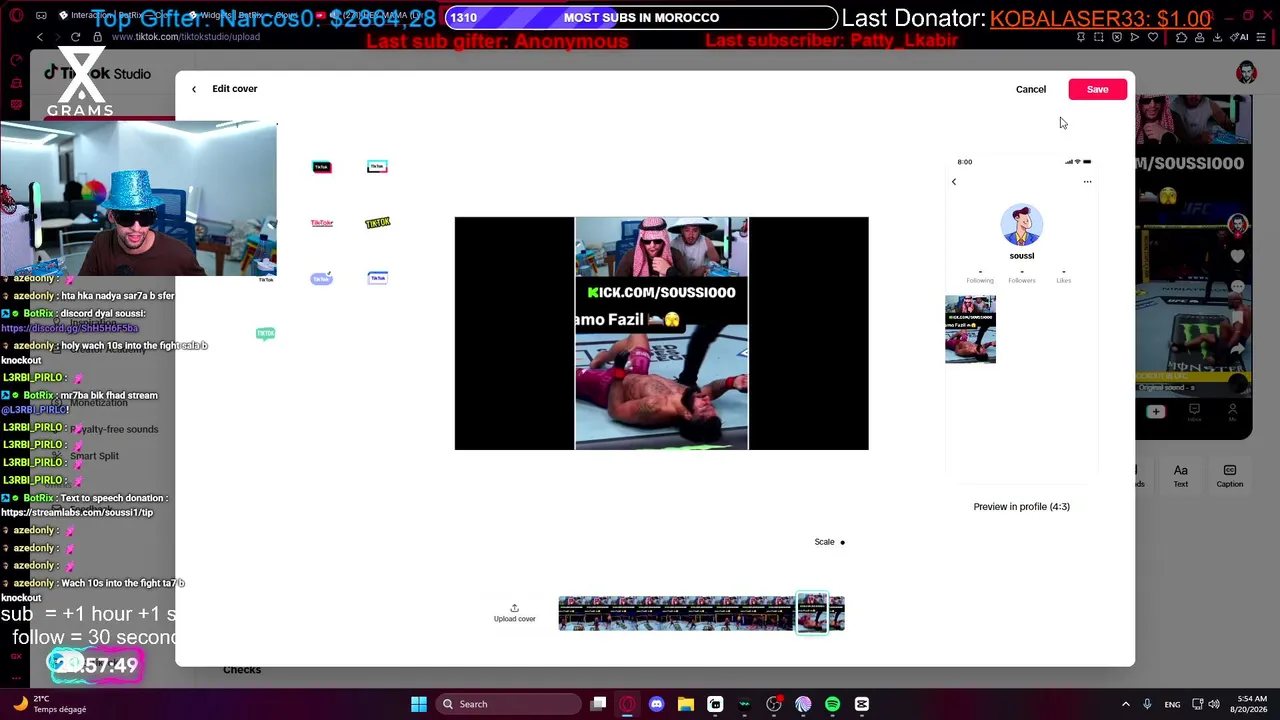Cancel the cover editing
Image resolution: width=1280 pixels, height=720 pixels.
(x=1031, y=89)
